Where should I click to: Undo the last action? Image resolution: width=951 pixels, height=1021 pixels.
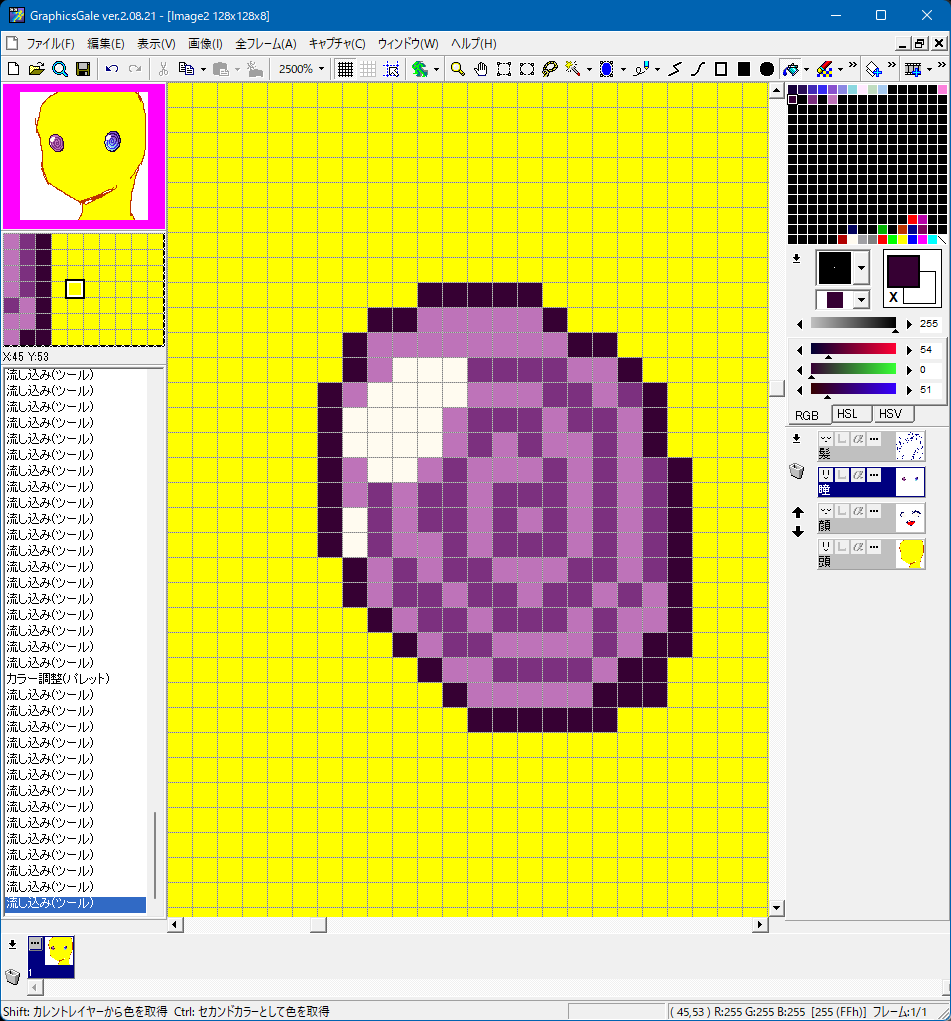point(112,69)
